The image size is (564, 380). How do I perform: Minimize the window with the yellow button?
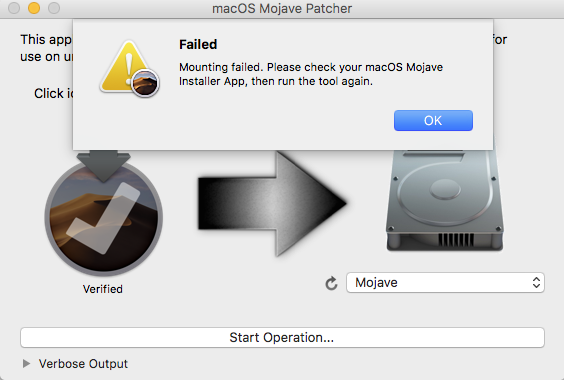34,8
